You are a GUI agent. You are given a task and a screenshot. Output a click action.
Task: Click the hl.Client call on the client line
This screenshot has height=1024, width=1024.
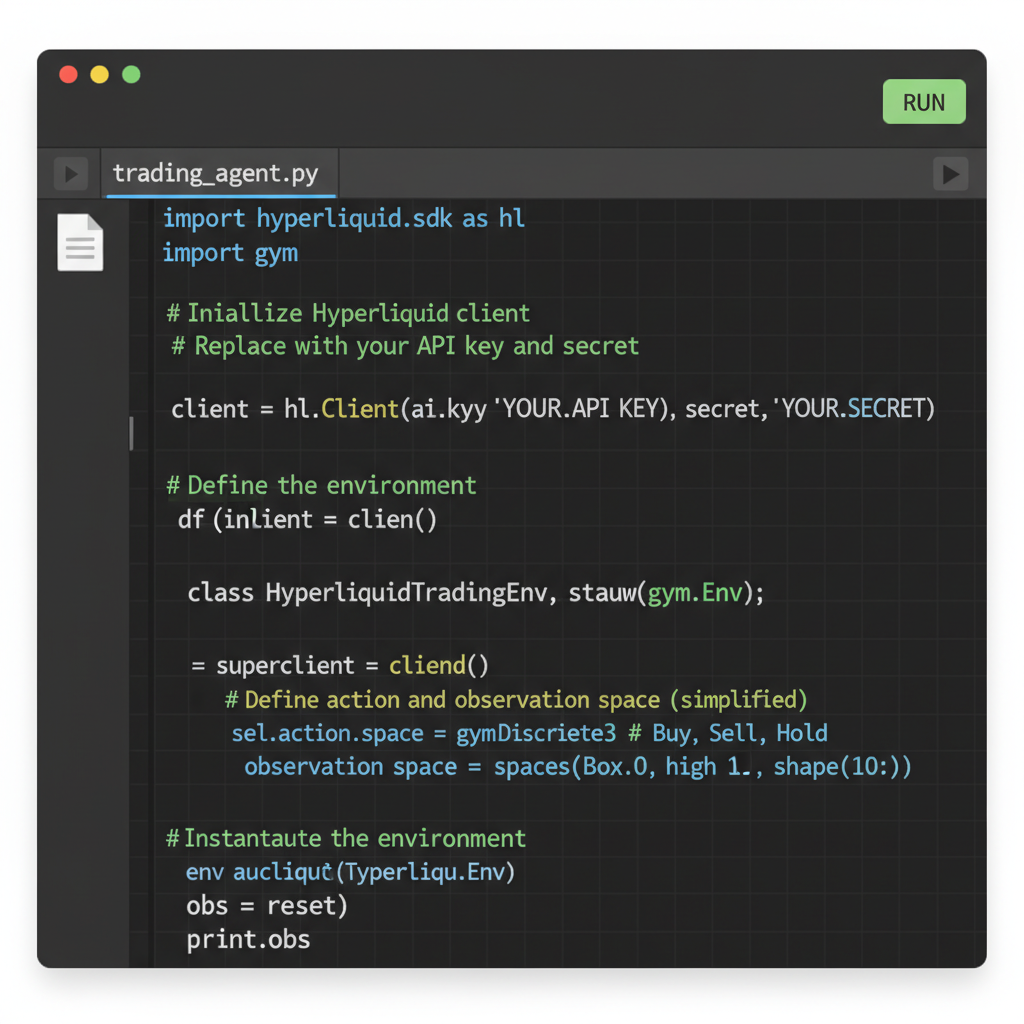point(338,408)
